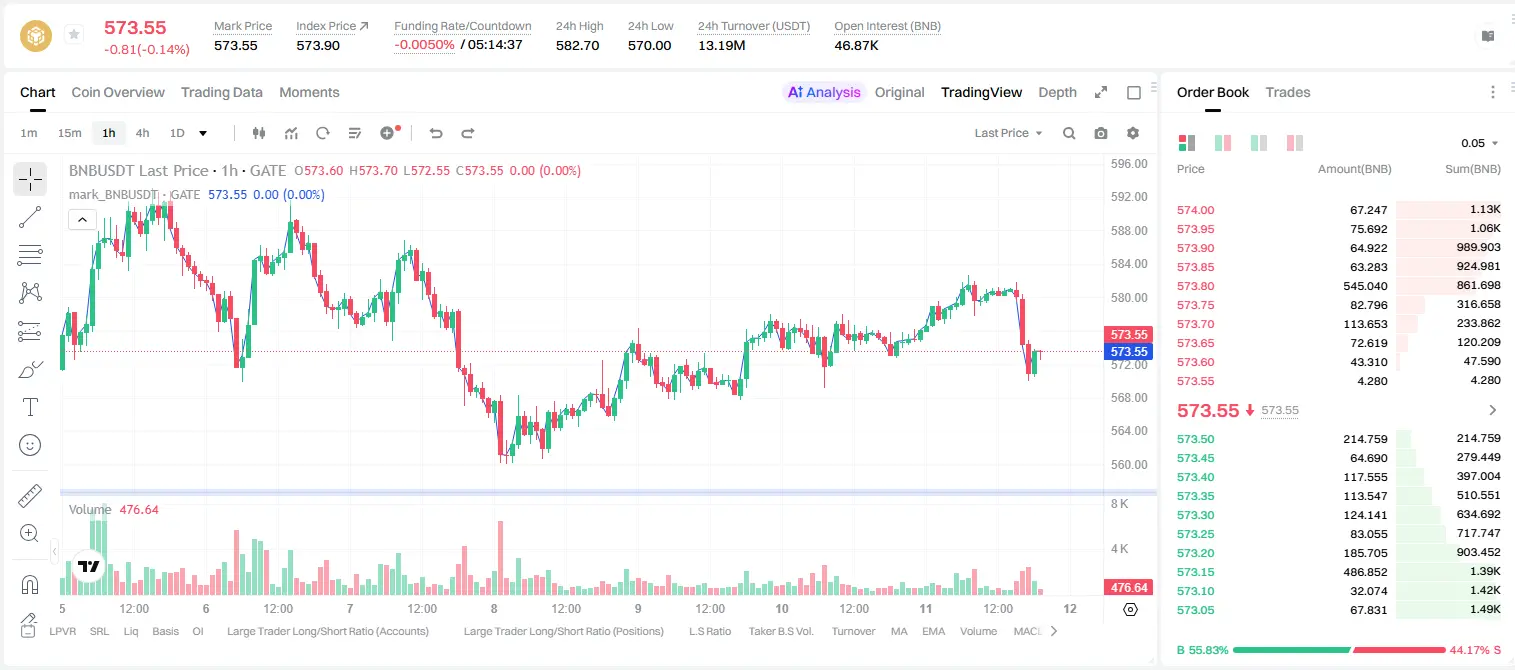
Task: Activate the magnet snap mode icon
Action: pyautogui.click(x=30, y=584)
